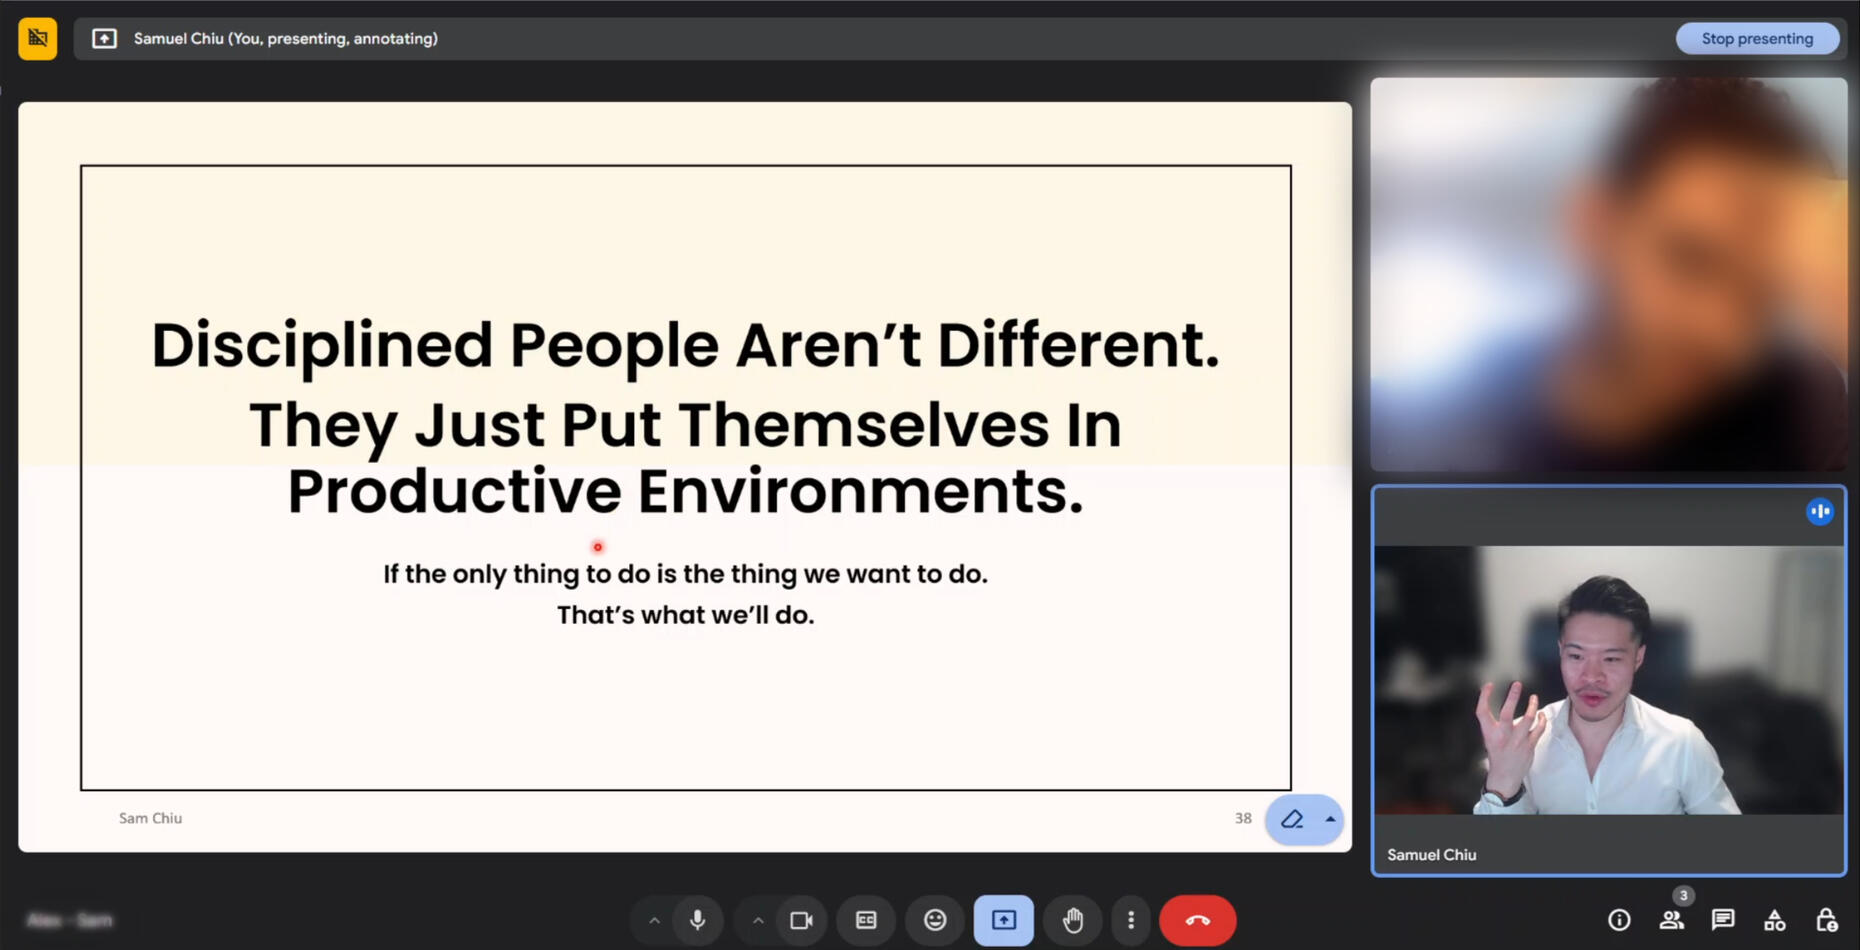
Task: Click the yellow icon in top-left corner
Action: 38,38
